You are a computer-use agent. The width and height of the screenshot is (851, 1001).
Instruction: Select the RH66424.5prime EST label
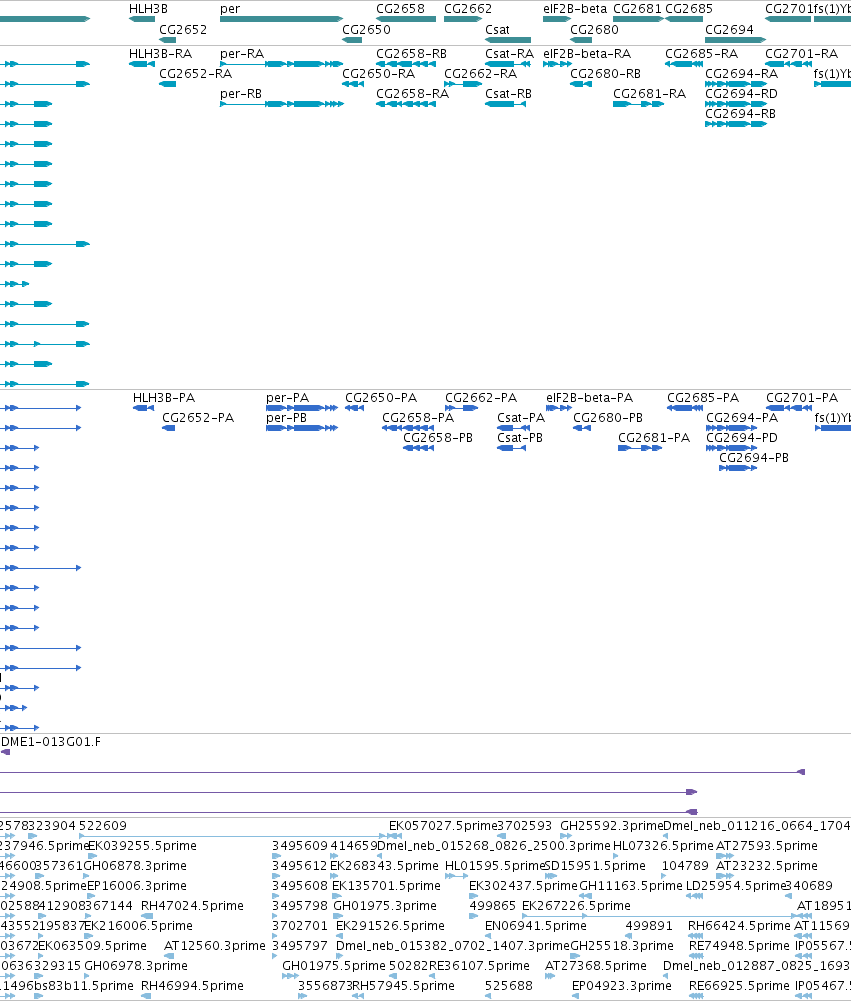tap(739, 926)
